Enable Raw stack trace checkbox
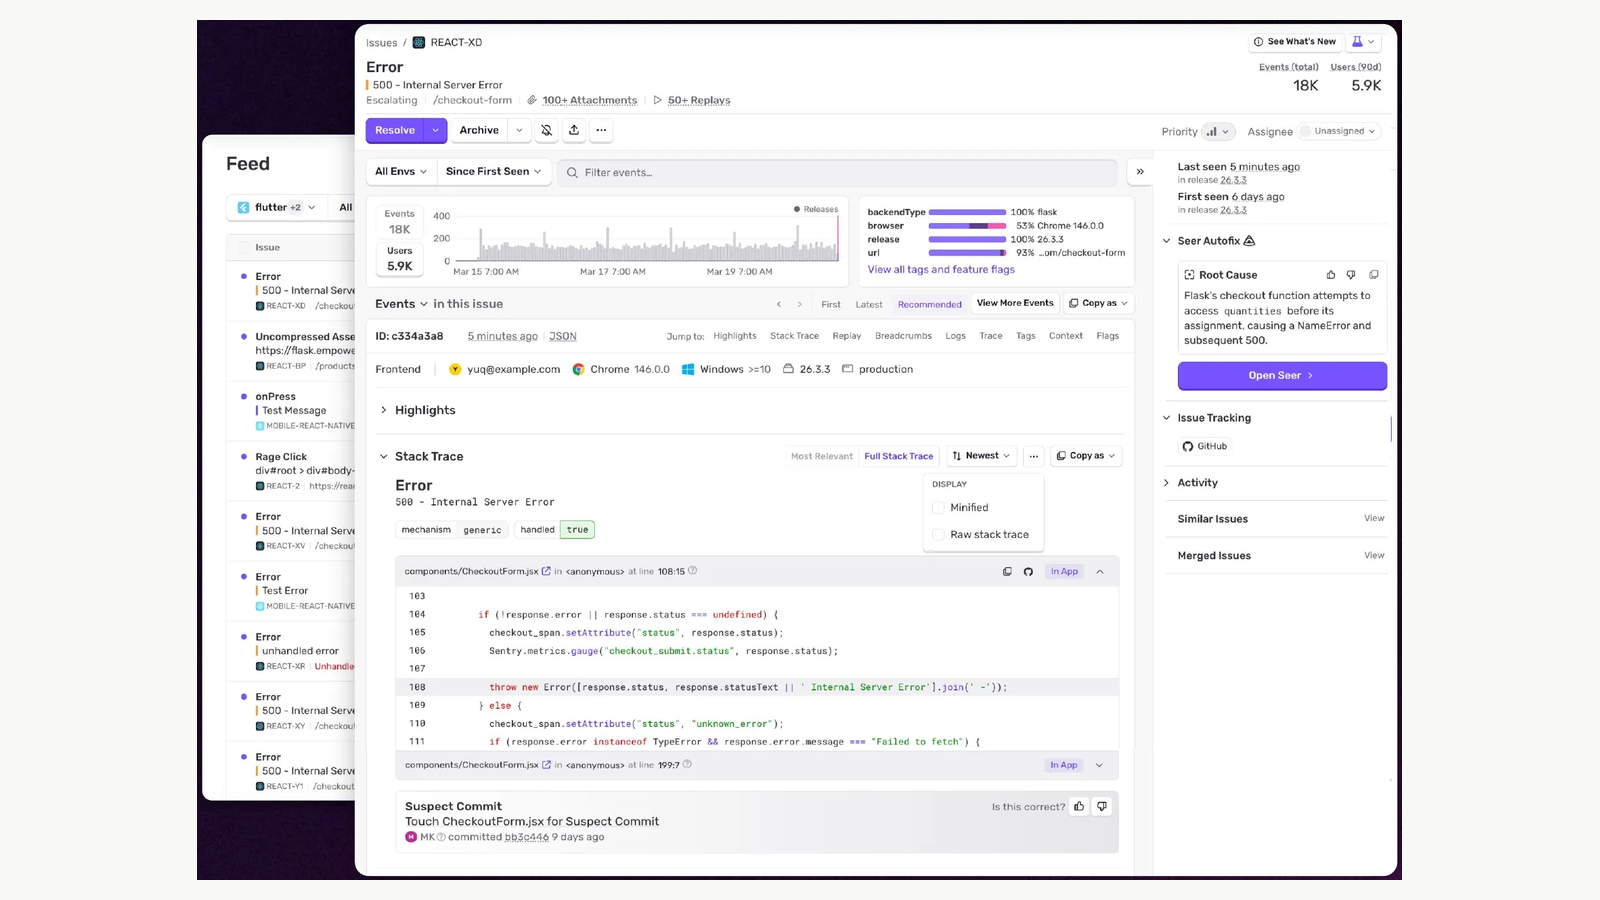Image resolution: width=1600 pixels, height=900 pixels. [x=938, y=535]
